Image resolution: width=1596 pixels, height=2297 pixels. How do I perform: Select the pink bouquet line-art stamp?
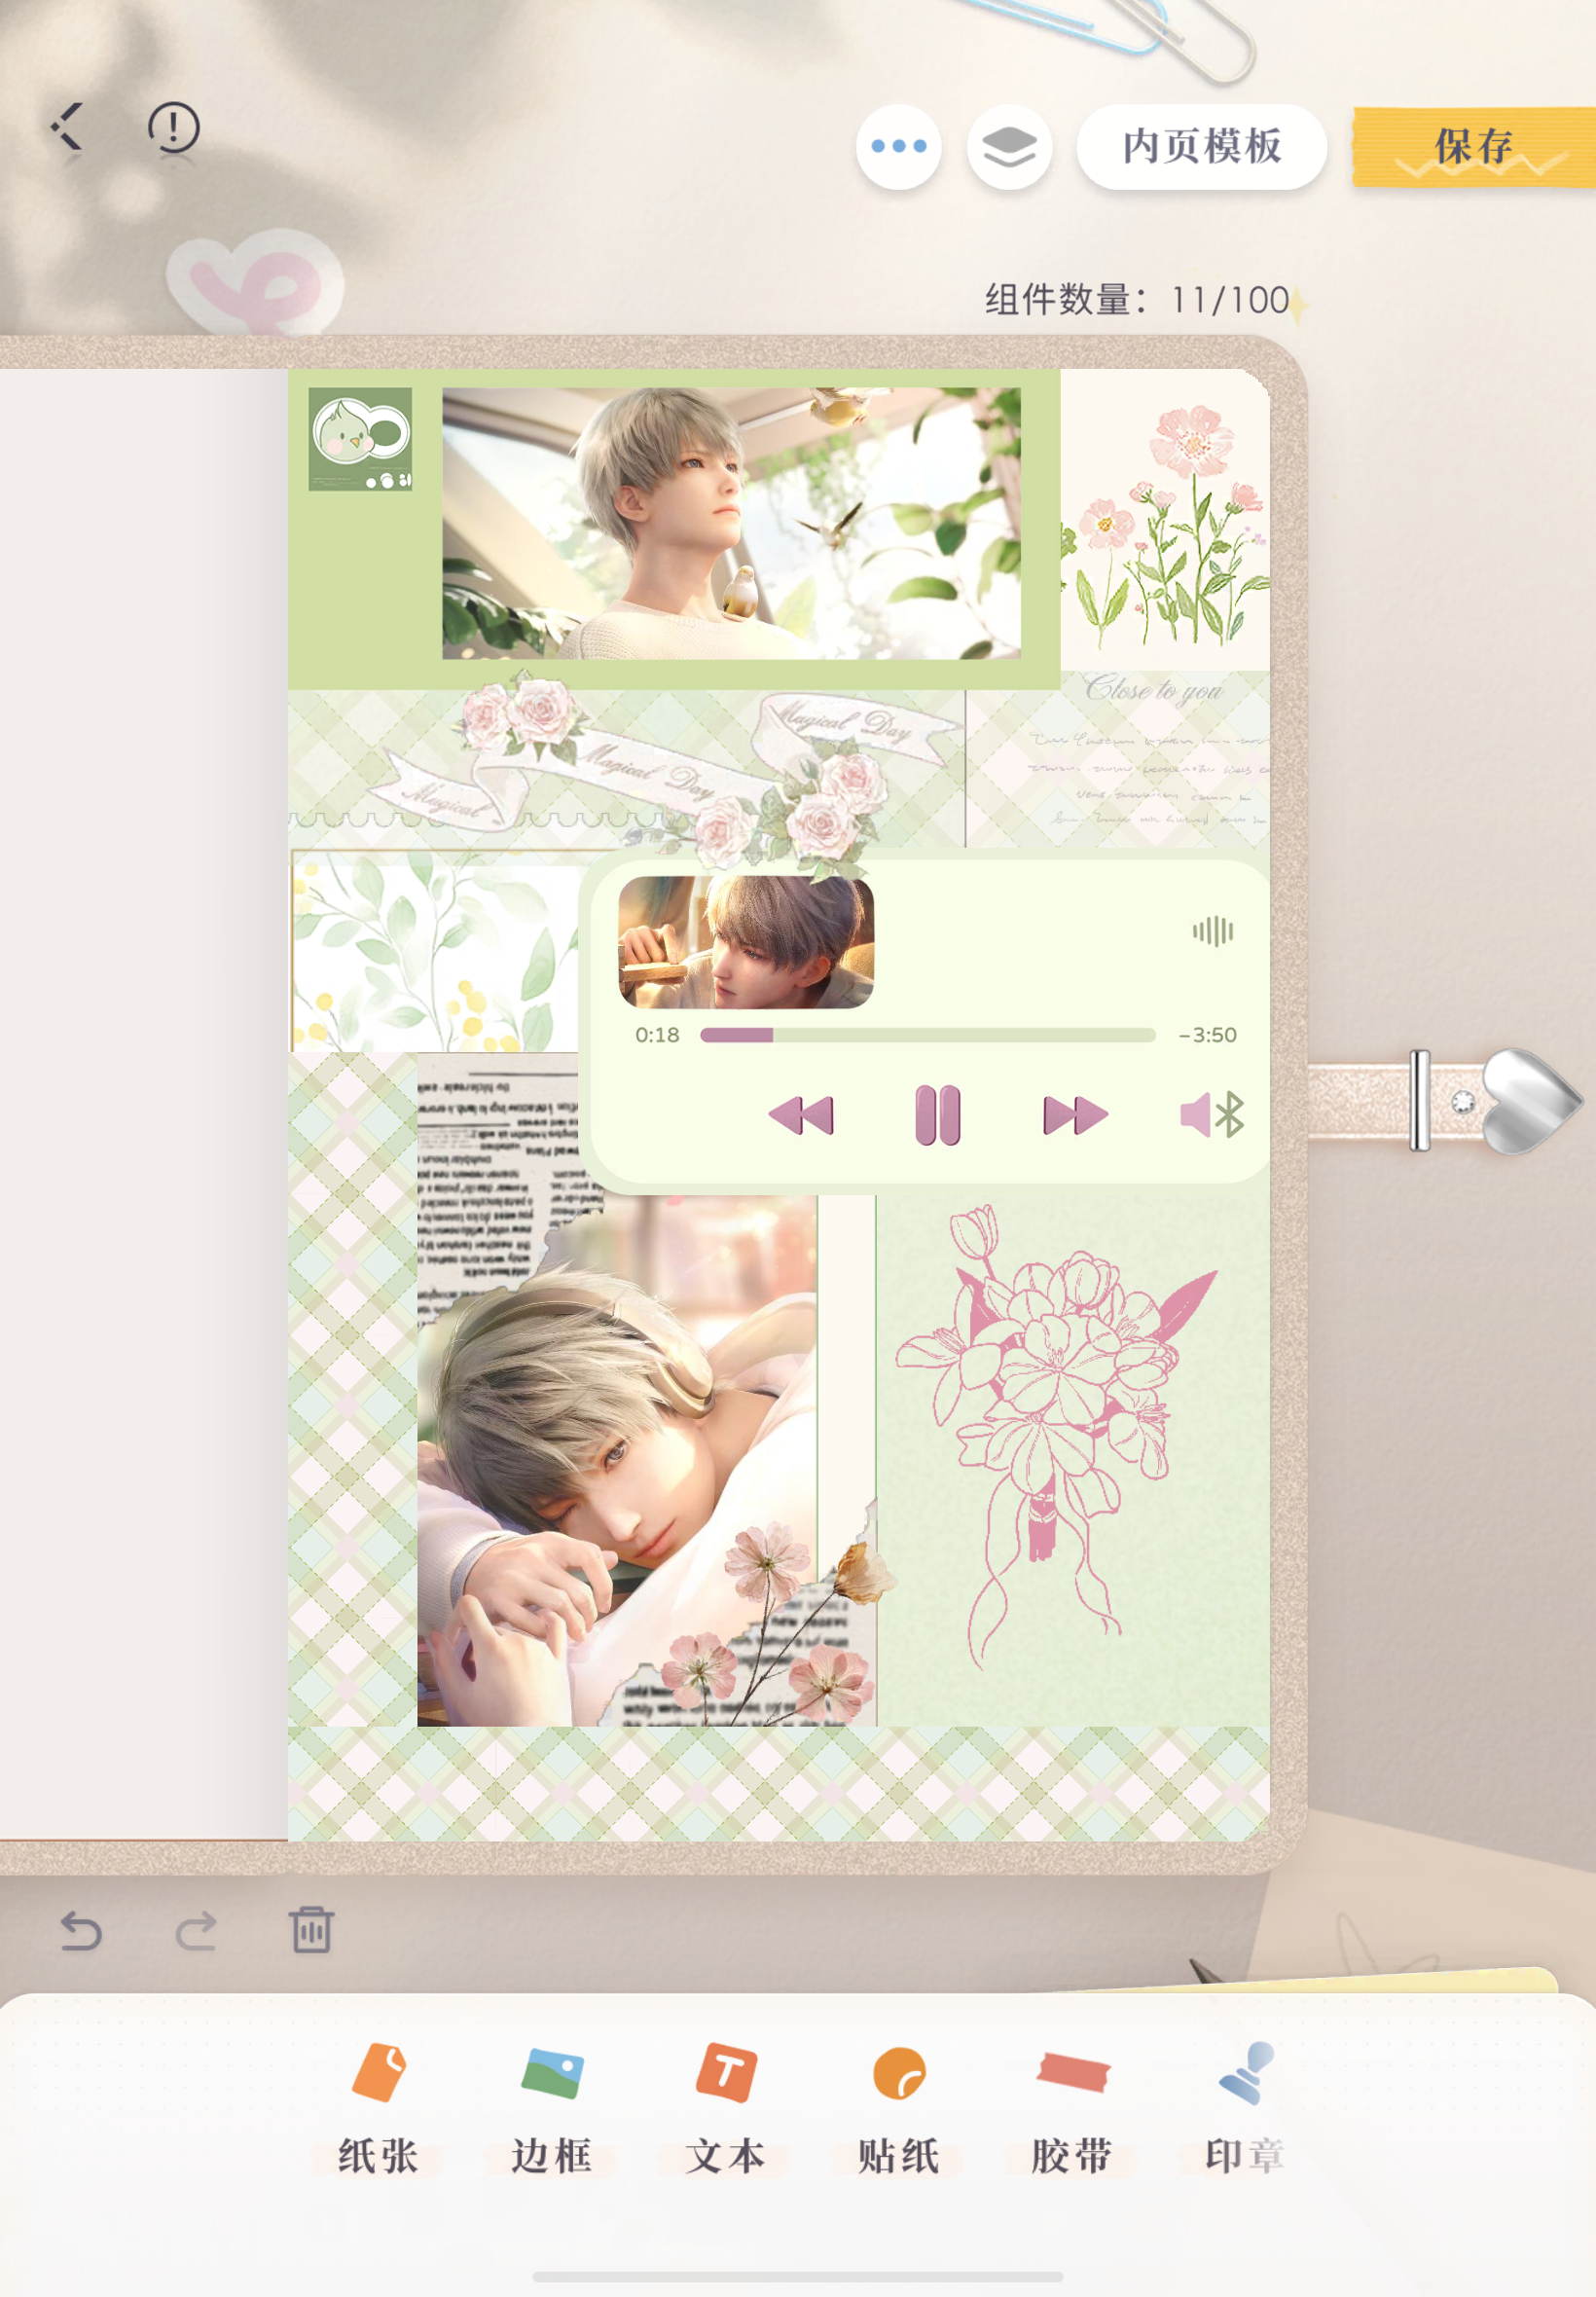pos(1055,1437)
